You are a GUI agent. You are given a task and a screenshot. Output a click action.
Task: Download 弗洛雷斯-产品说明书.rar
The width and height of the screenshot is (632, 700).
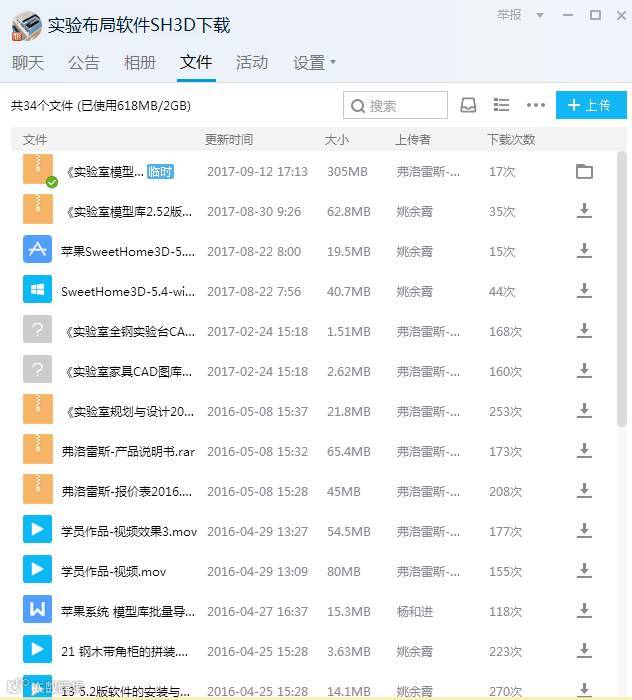(x=584, y=450)
